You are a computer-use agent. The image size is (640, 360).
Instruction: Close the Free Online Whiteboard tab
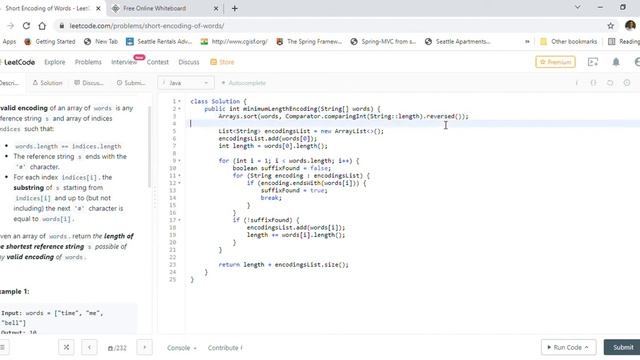pyautogui.click(x=216, y=8)
